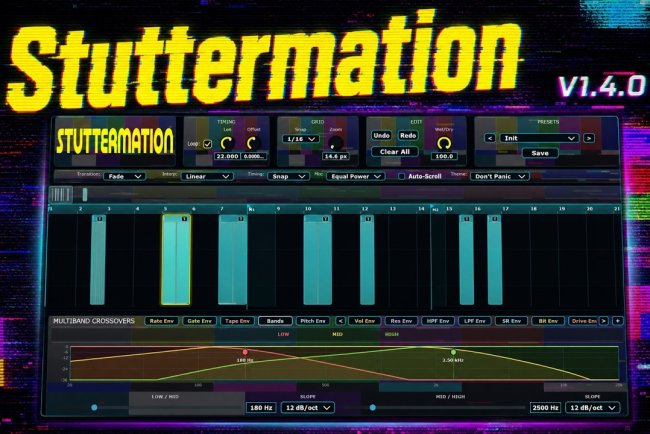Click the Low/Mid crossover slider handle
Viewport: 650px width, 434px height.
pos(95,407)
